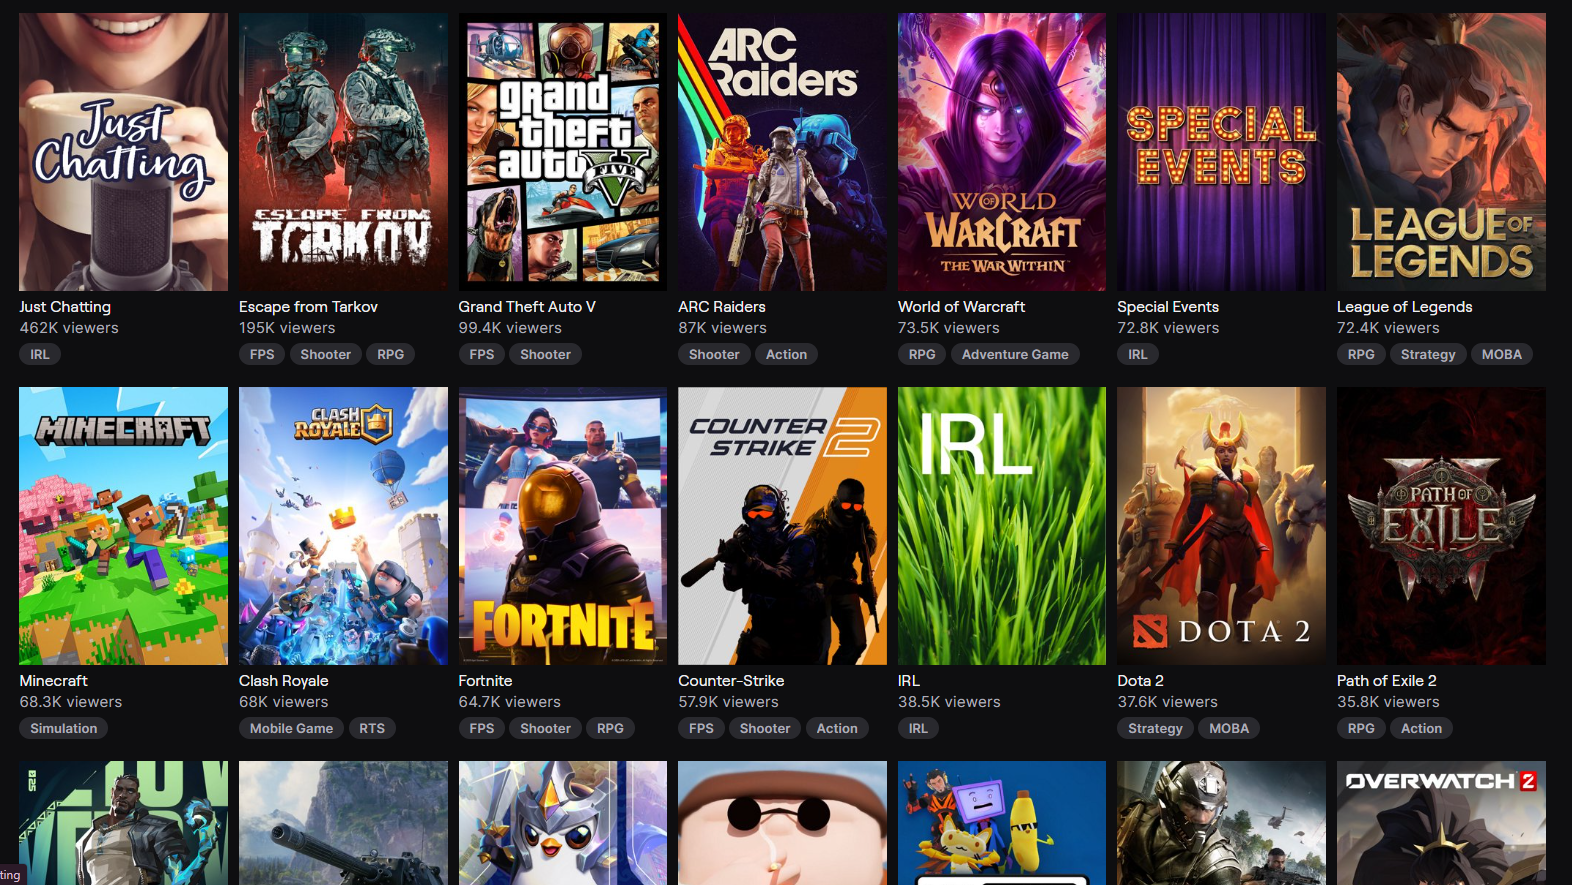Image resolution: width=1572 pixels, height=885 pixels.
Task: Click the ARC Raiders title link
Action: tap(722, 307)
